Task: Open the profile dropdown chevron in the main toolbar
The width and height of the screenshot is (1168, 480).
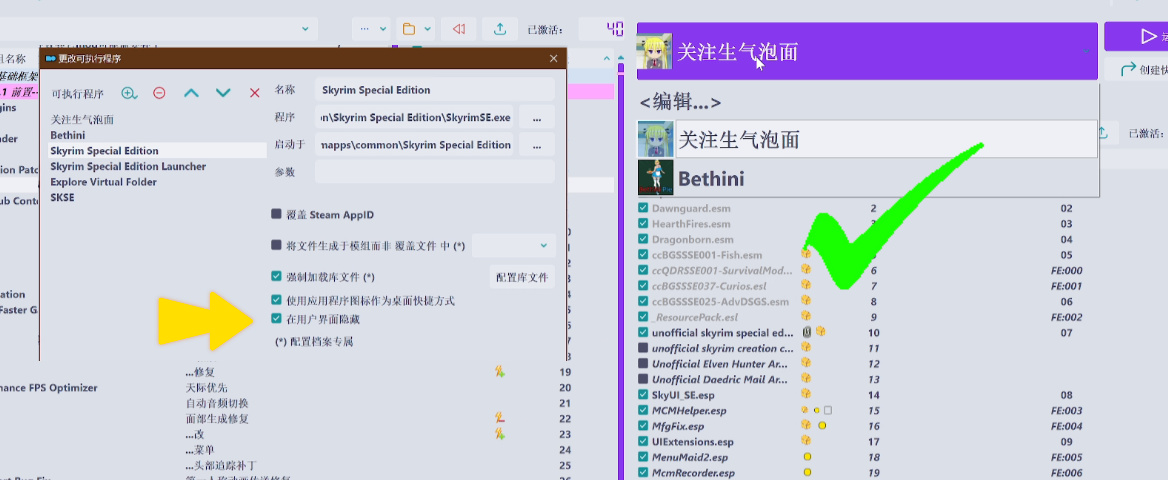Action: tap(305, 29)
